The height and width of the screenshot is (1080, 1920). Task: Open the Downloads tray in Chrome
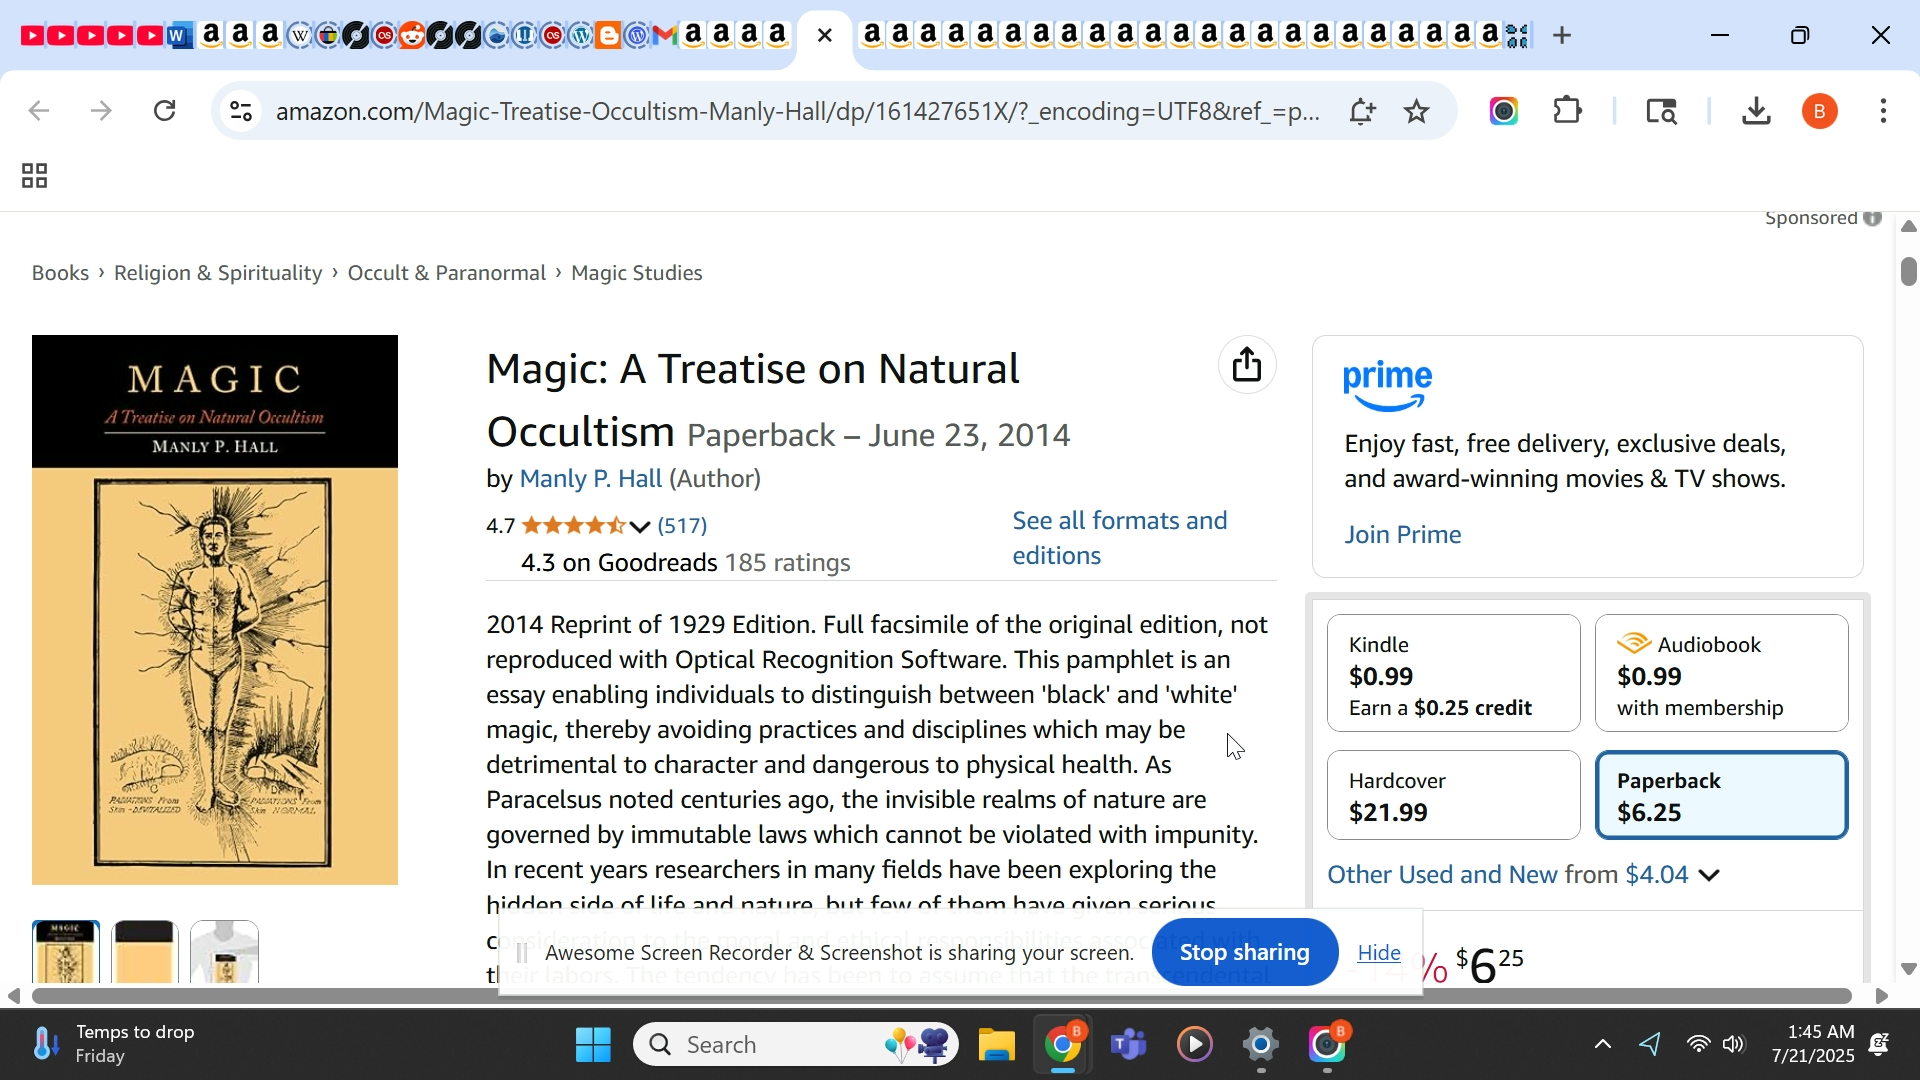click(1757, 111)
